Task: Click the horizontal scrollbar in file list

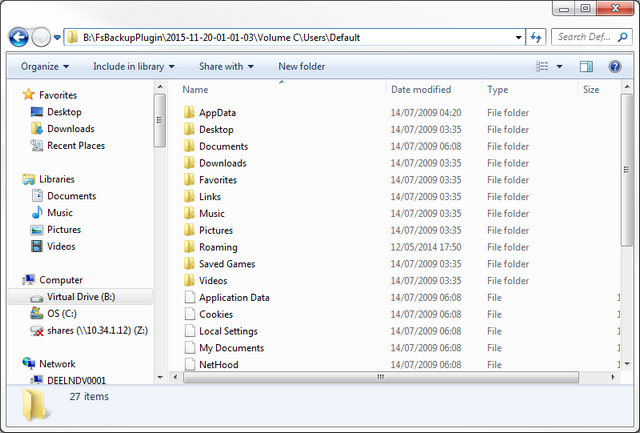Action: (381, 377)
